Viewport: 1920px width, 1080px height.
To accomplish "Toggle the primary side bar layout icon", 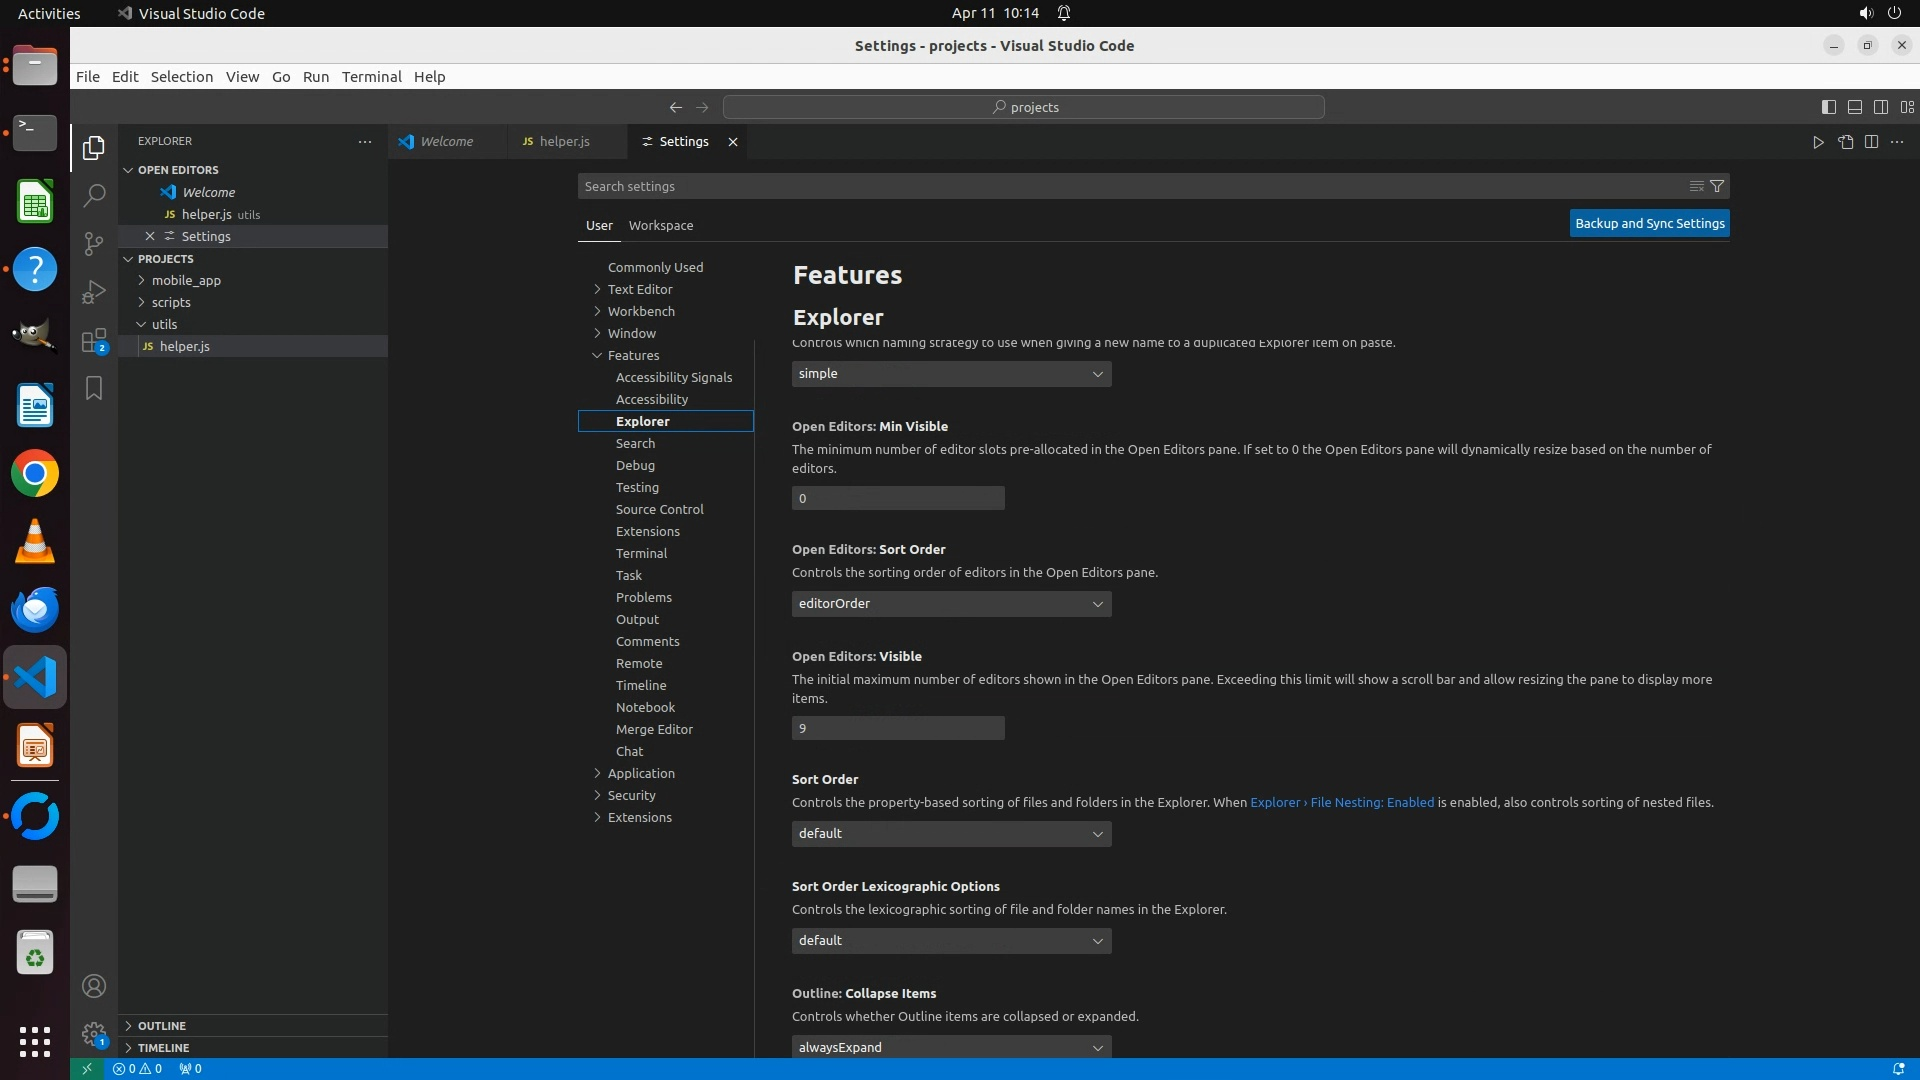I will coord(1828,107).
